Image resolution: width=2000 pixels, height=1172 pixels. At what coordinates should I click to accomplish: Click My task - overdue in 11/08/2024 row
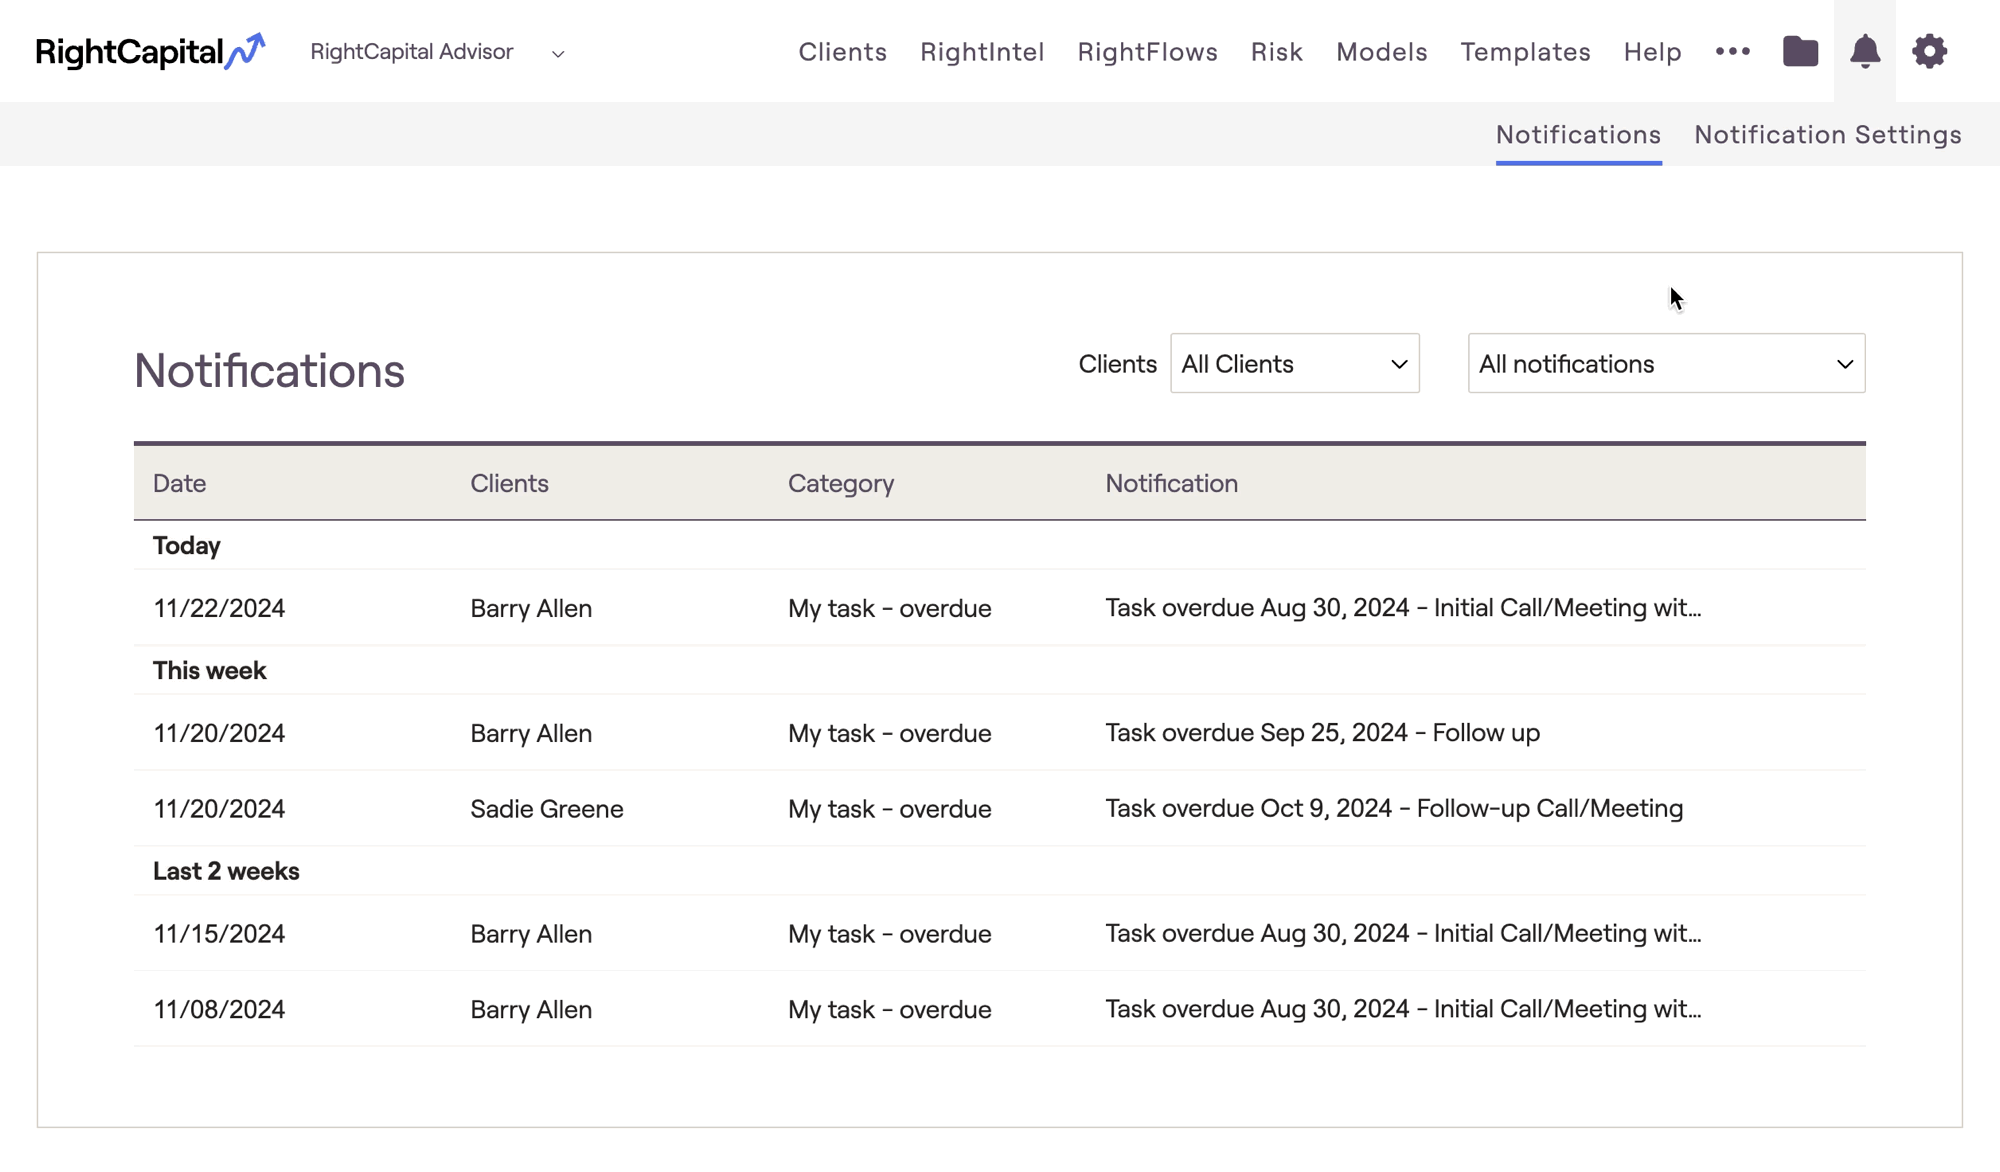coord(889,1010)
